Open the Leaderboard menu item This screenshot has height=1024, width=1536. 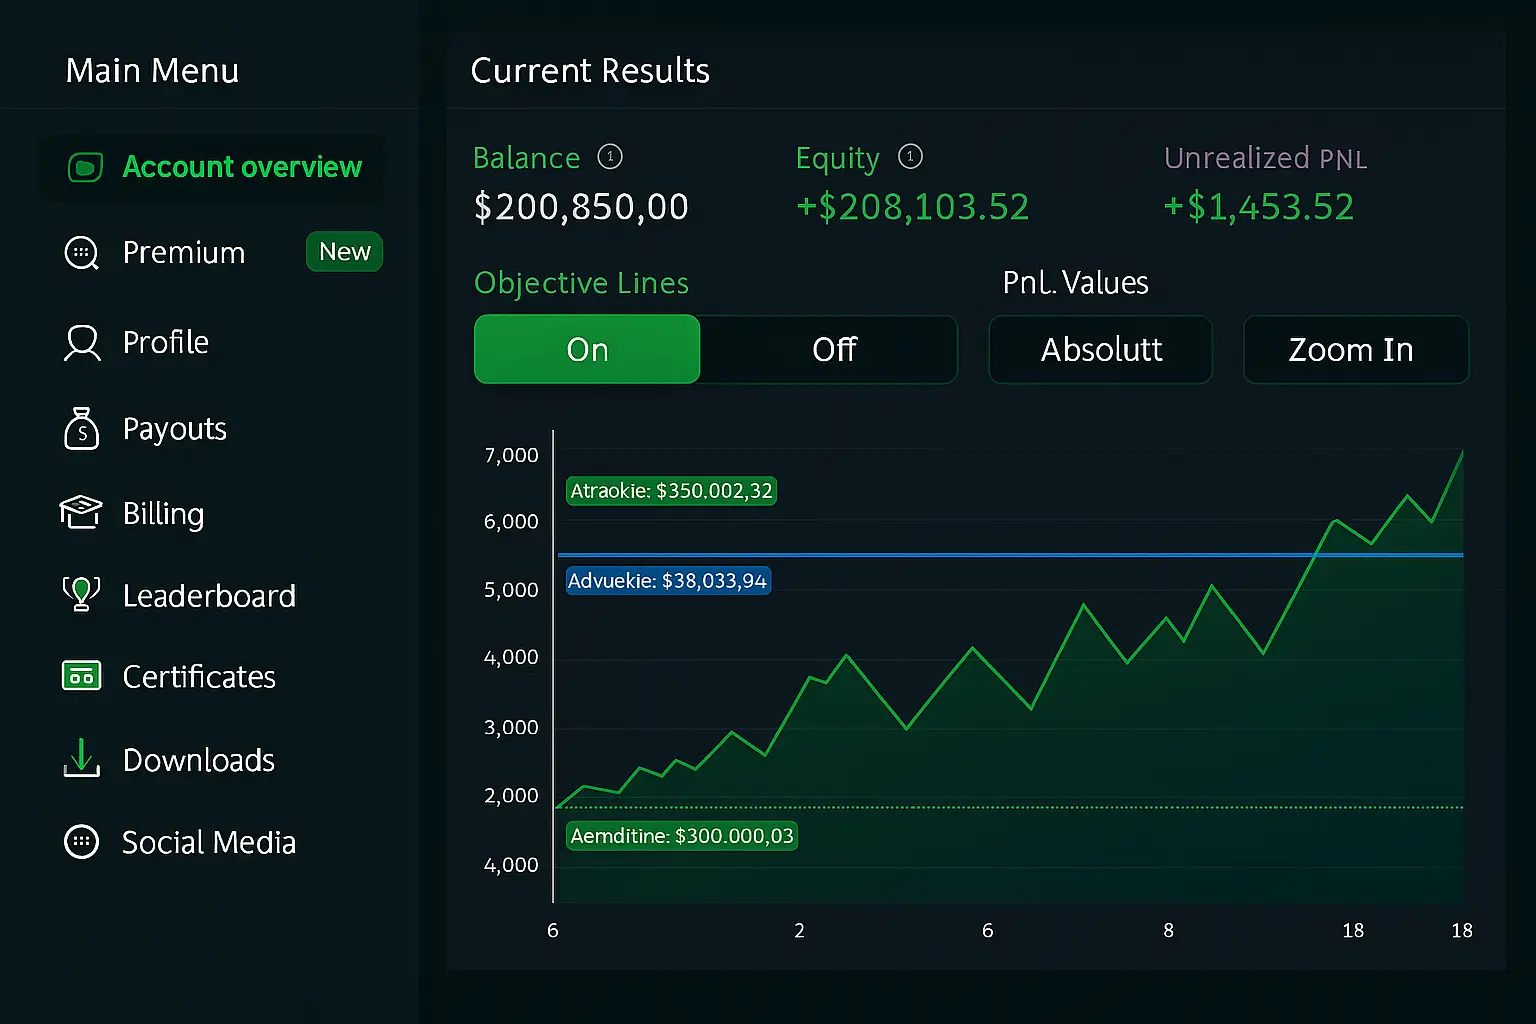pos(208,596)
